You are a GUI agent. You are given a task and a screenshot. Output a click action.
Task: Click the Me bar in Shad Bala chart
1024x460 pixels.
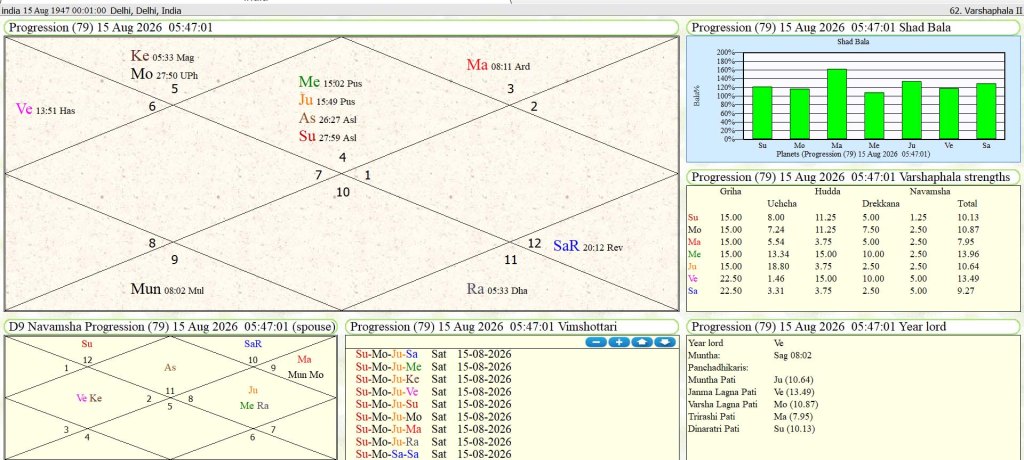click(874, 116)
